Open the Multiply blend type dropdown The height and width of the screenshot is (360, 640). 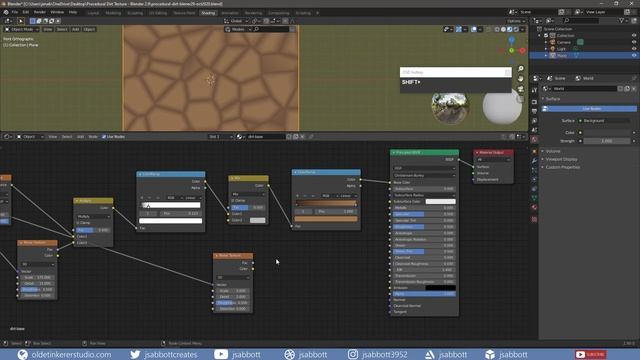(93, 216)
